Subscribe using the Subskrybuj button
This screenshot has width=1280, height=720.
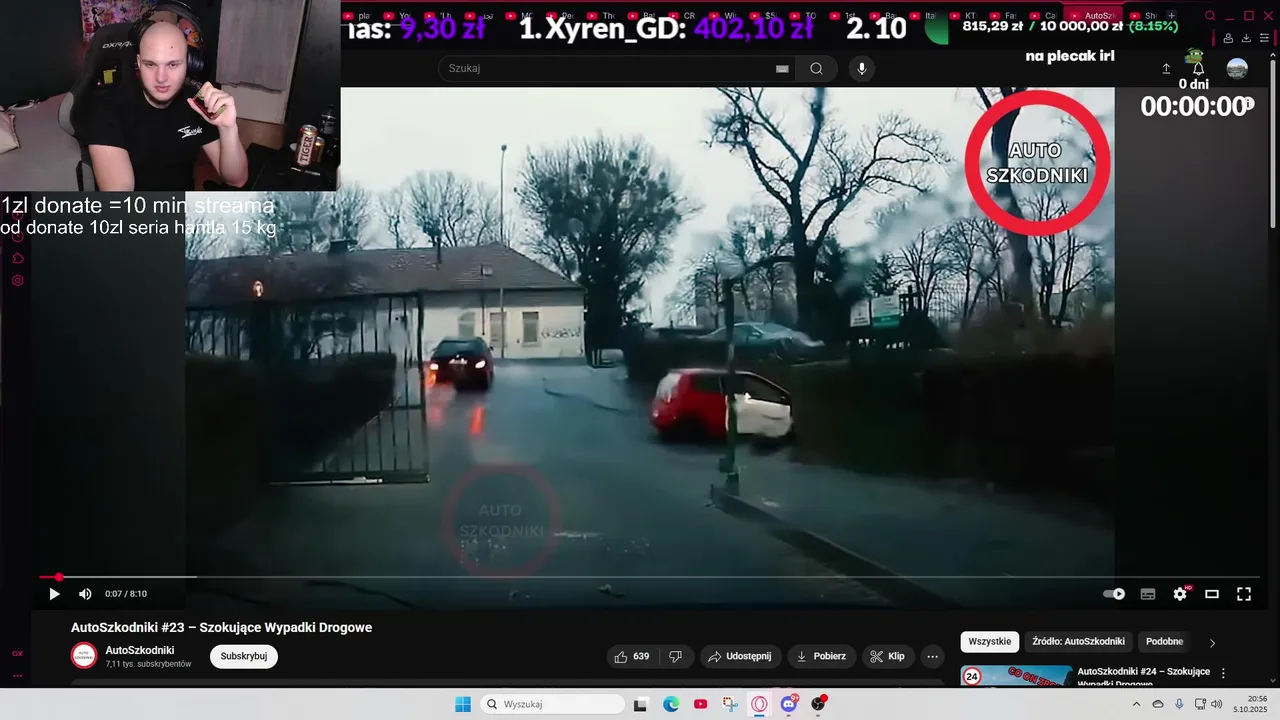[244, 656]
